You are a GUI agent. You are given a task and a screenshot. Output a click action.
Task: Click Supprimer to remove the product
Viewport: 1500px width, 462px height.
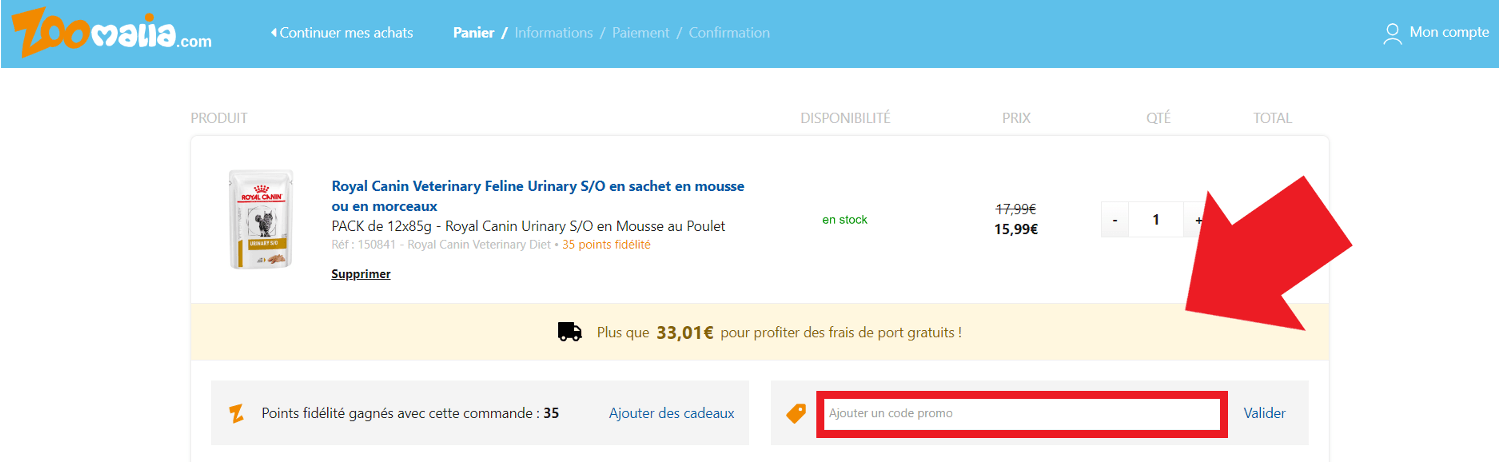(361, 274)
